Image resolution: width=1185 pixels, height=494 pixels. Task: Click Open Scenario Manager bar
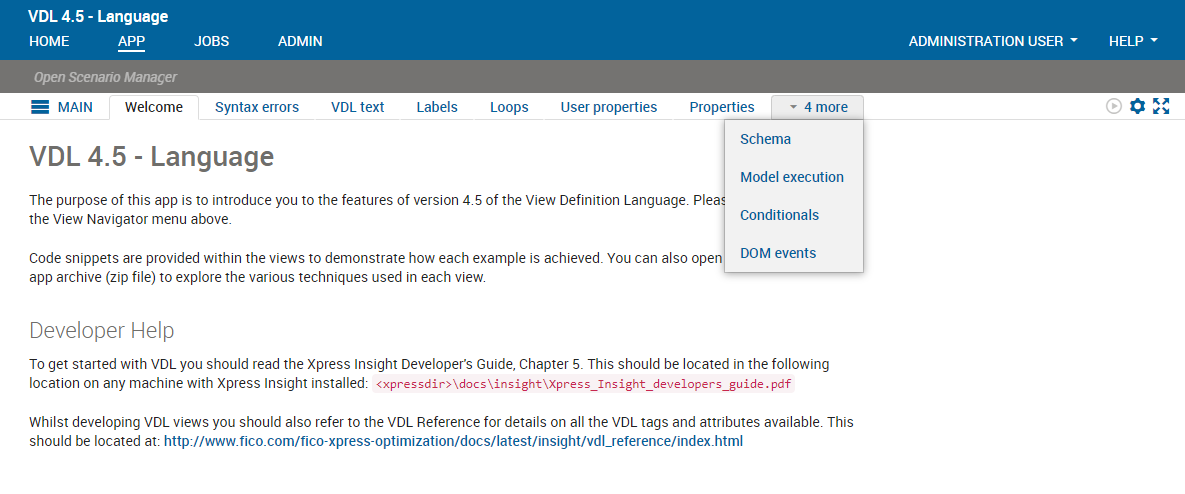point(105,77)
